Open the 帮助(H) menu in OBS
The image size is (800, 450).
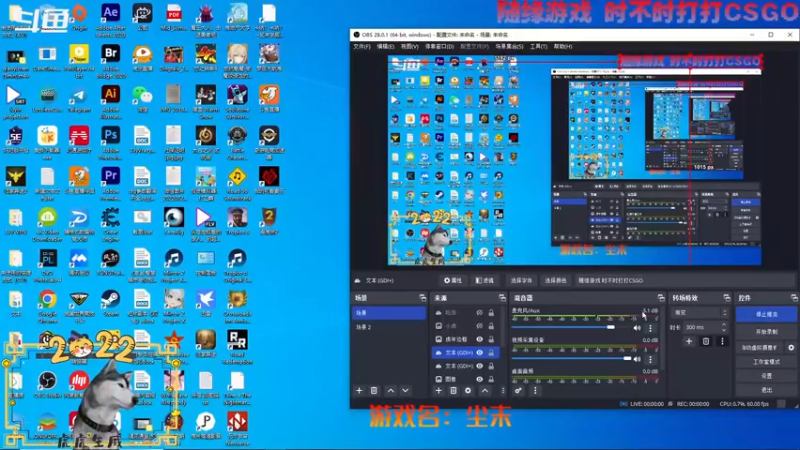[x=563, y=46]
